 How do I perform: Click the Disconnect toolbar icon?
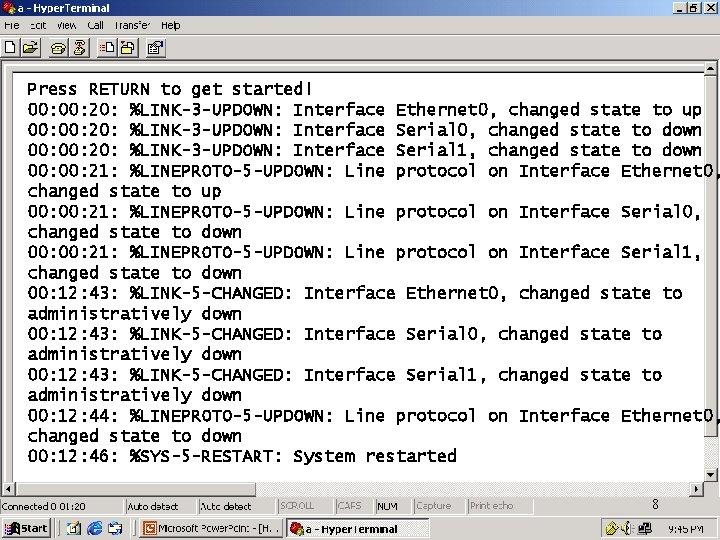pos(79,48)
